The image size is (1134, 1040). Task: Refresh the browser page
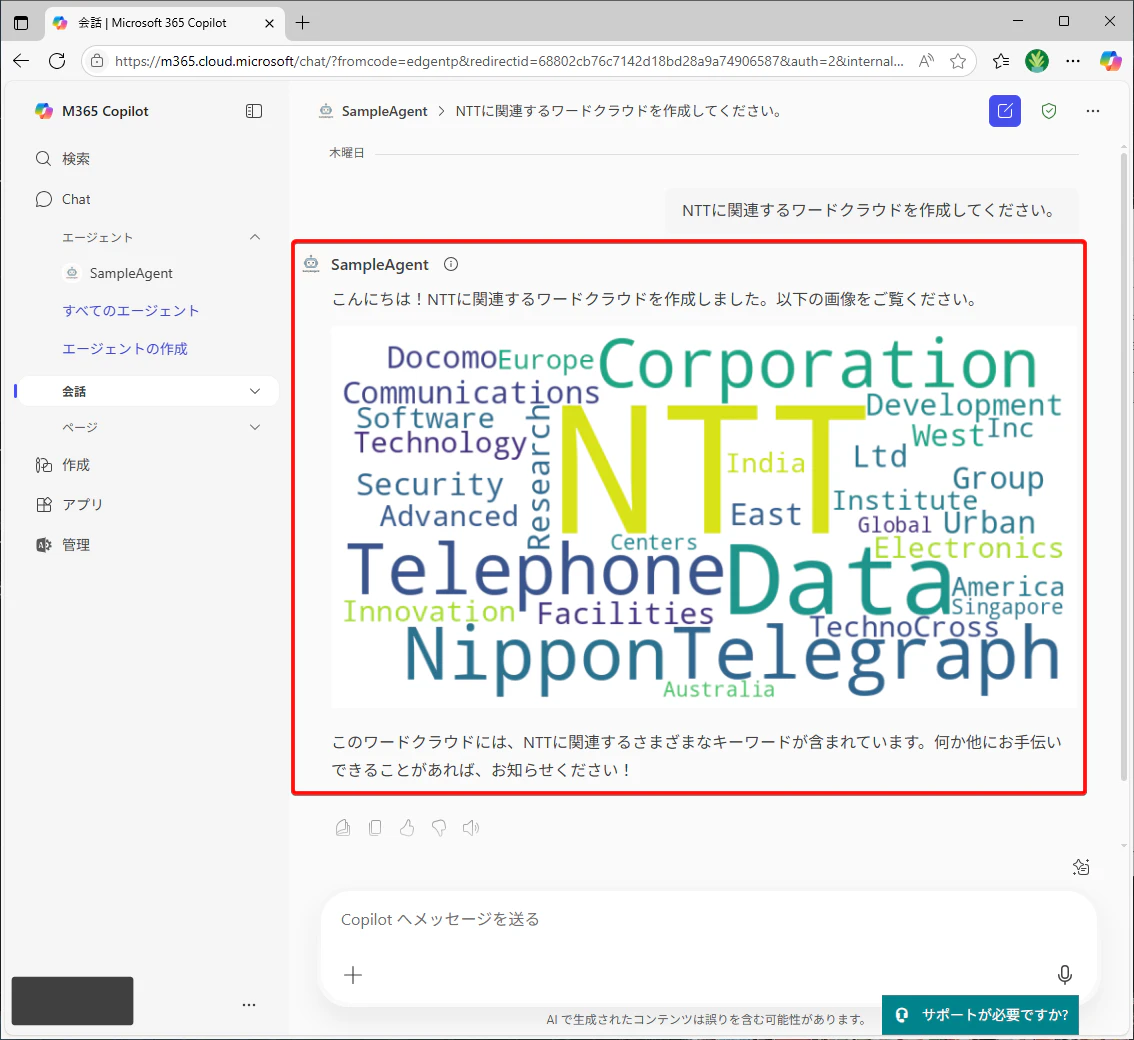coord(57,61)
